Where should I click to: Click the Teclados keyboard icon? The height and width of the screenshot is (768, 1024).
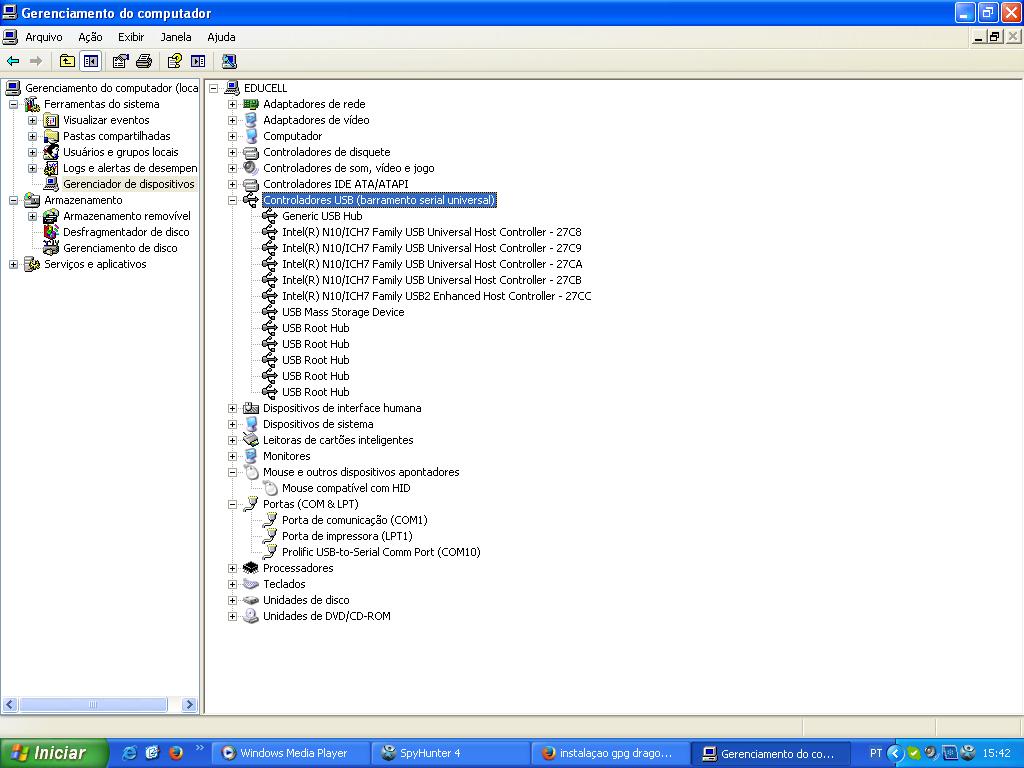pyautogui.click(x=251, y=584)
